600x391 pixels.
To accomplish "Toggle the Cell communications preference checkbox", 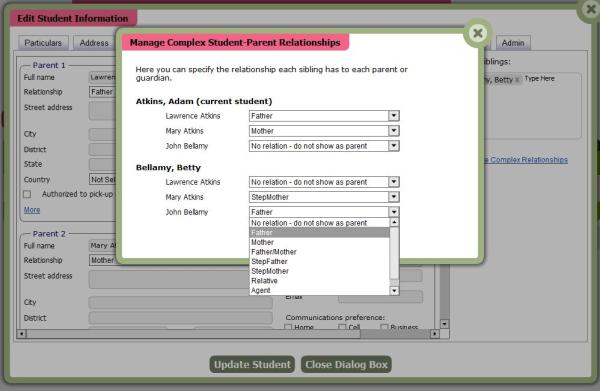I will tap(342, 327).
